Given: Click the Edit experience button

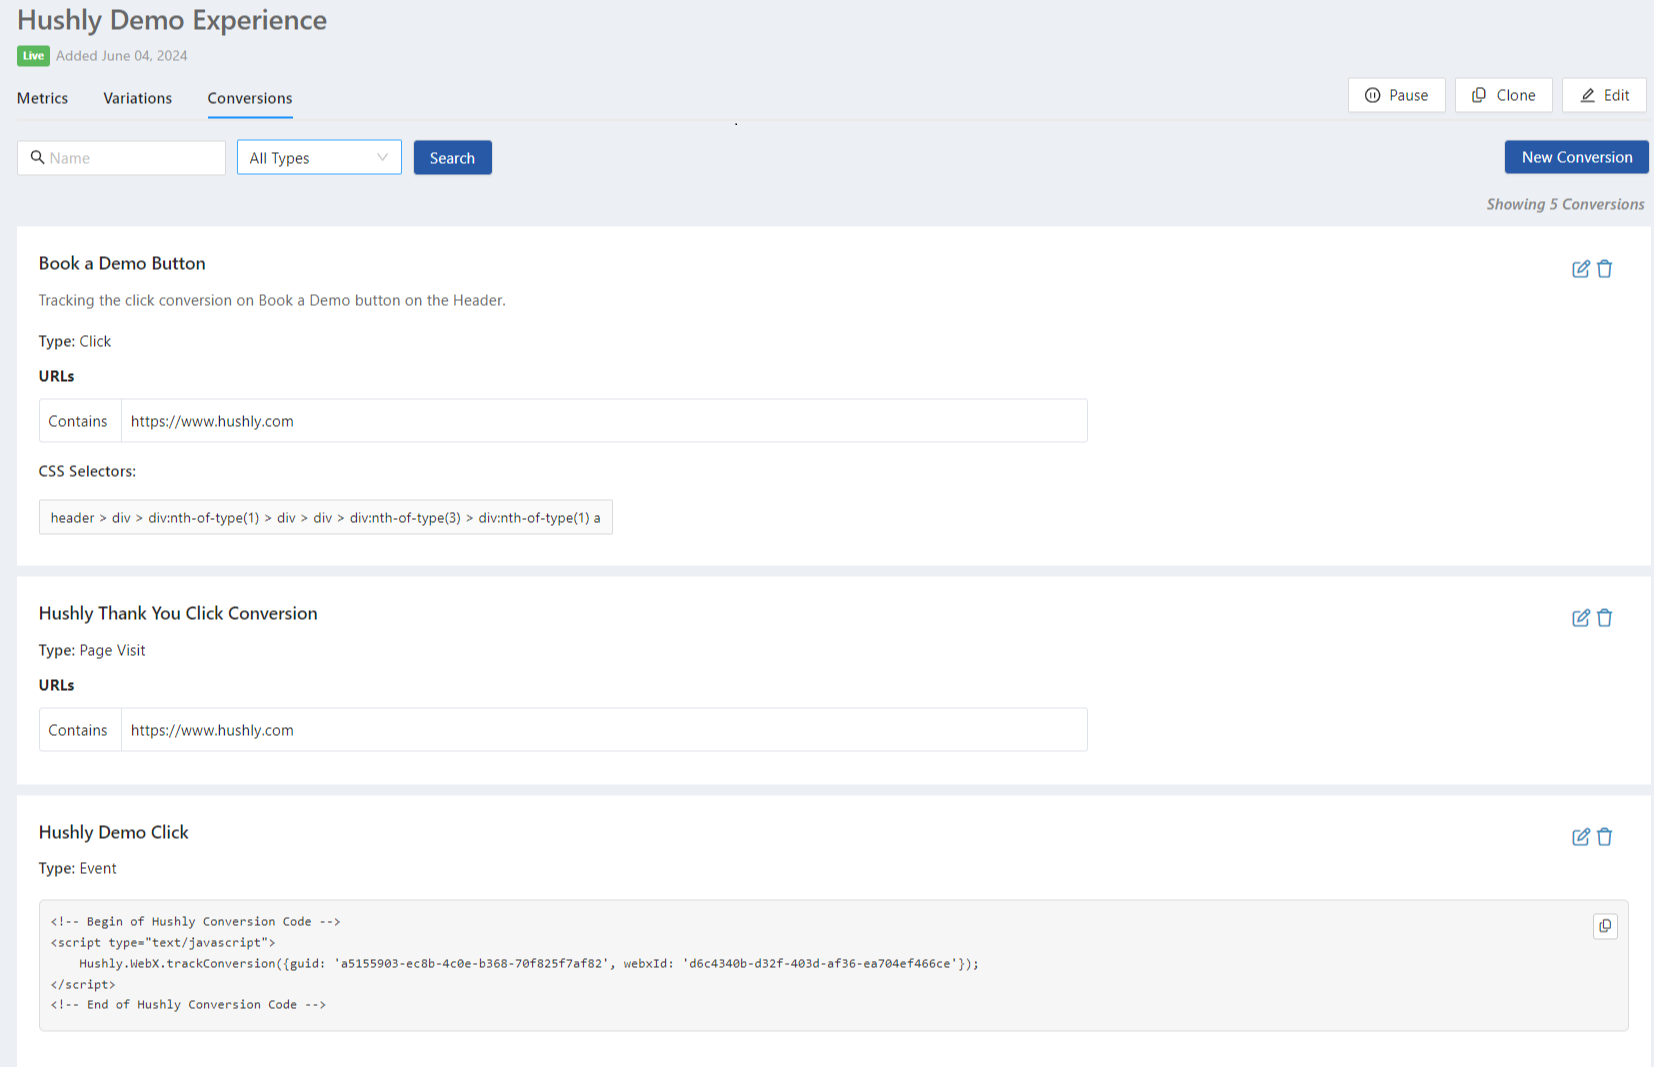Looking at the screenshot, I should tap(1604, 95).
